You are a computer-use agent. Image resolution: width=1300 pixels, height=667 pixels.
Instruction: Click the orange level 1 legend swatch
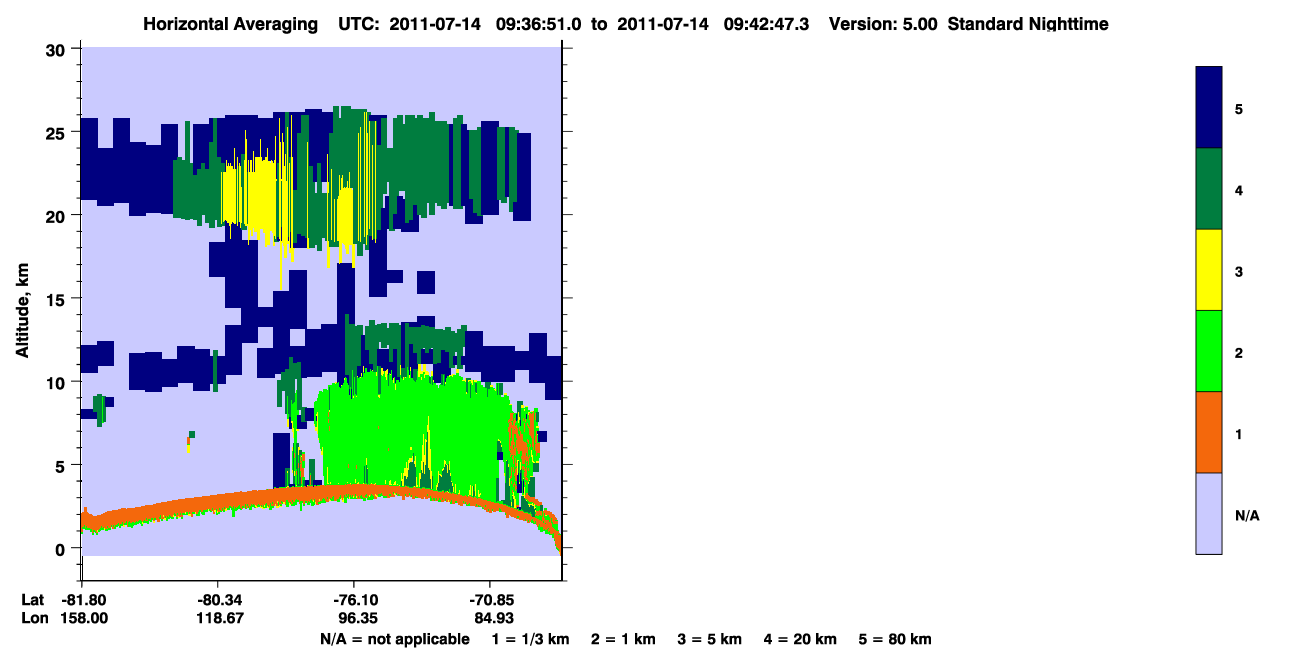click(1209, 432)
